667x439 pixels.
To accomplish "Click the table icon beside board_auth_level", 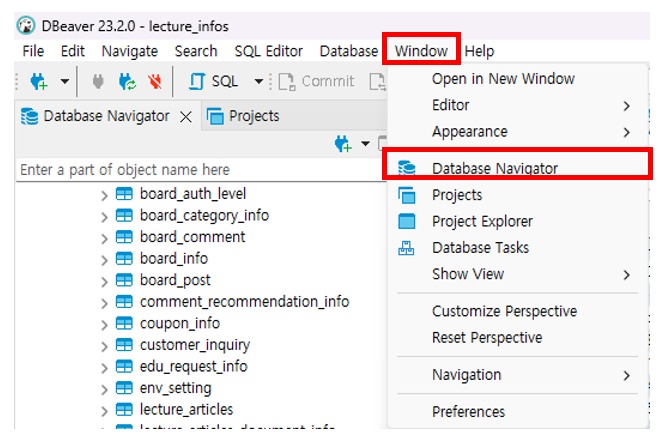I will 124,194.
